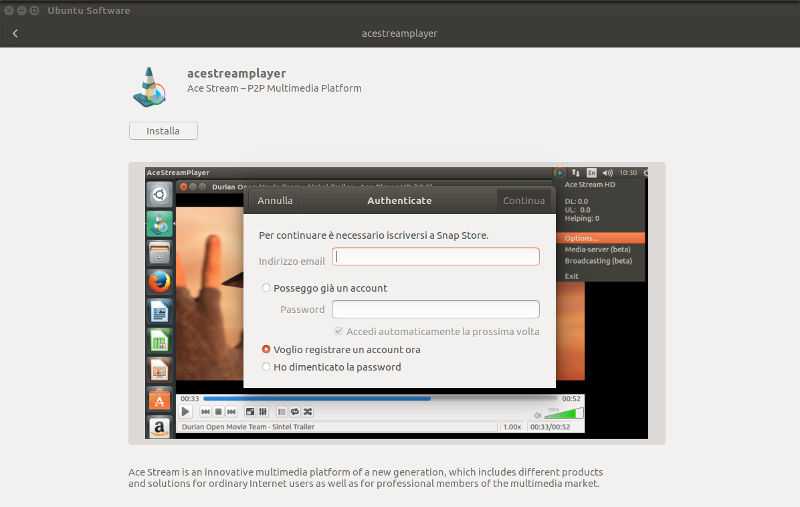Screen dimensions: 800x507
Task: Cancel authentication with Annulla
Action: (275, 201)
